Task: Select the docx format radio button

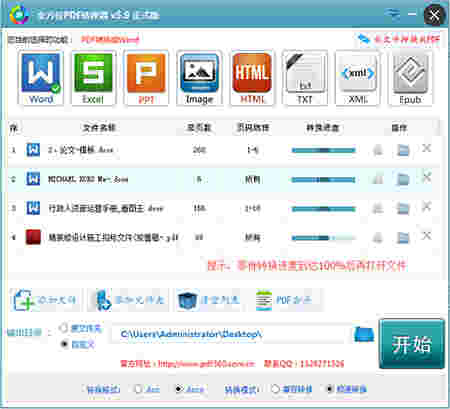Action: [178, 389]
